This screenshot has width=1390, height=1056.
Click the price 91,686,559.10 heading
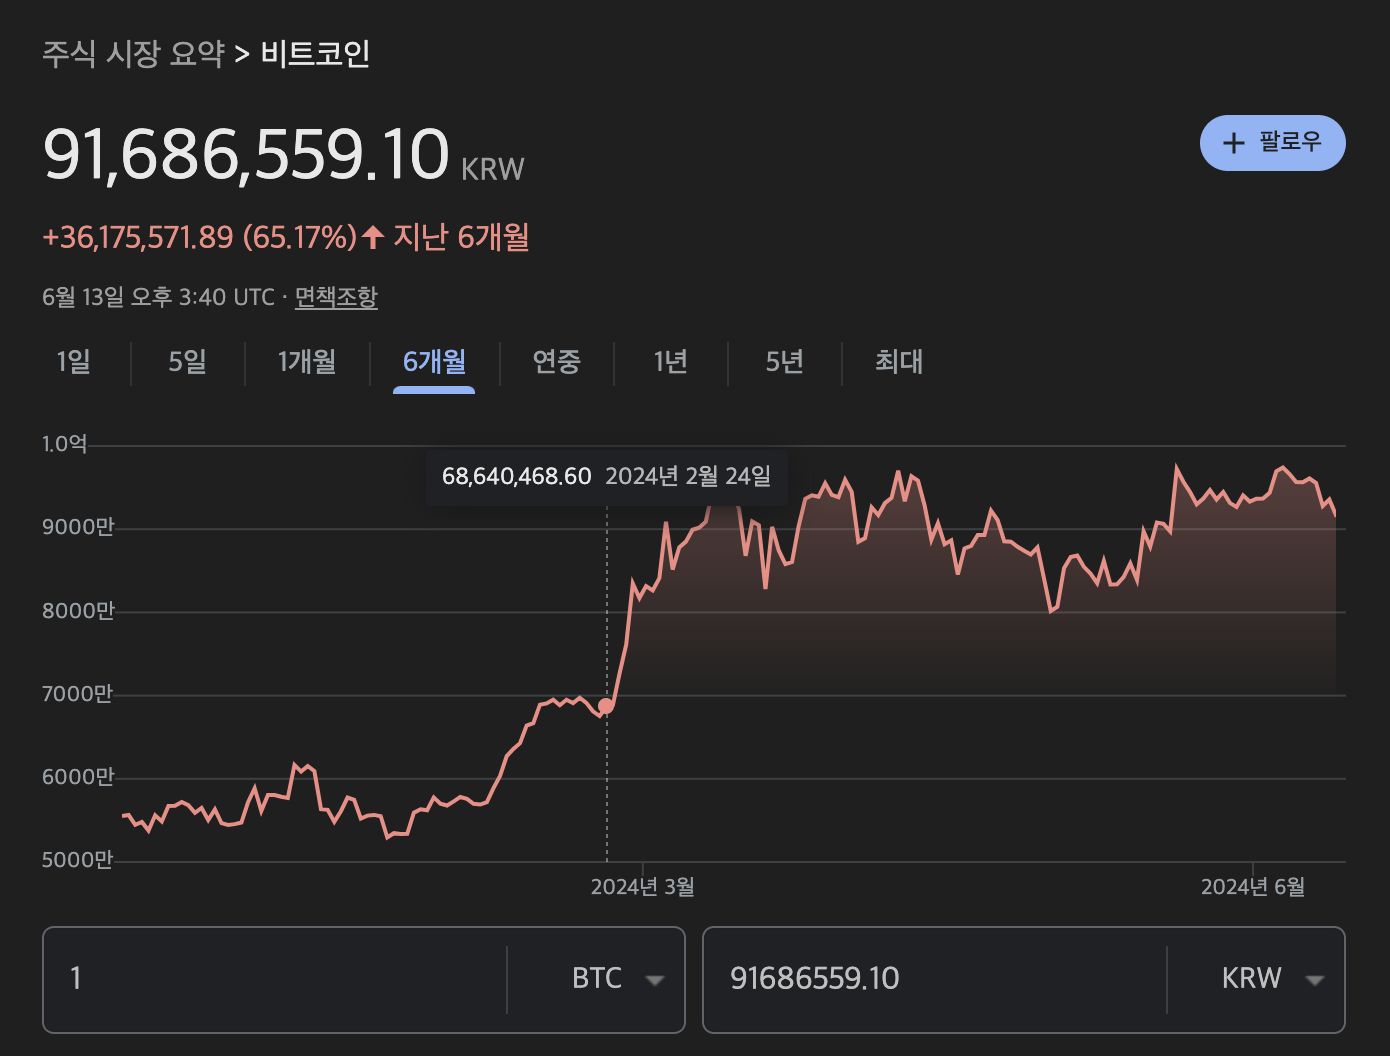coord(246,155)
